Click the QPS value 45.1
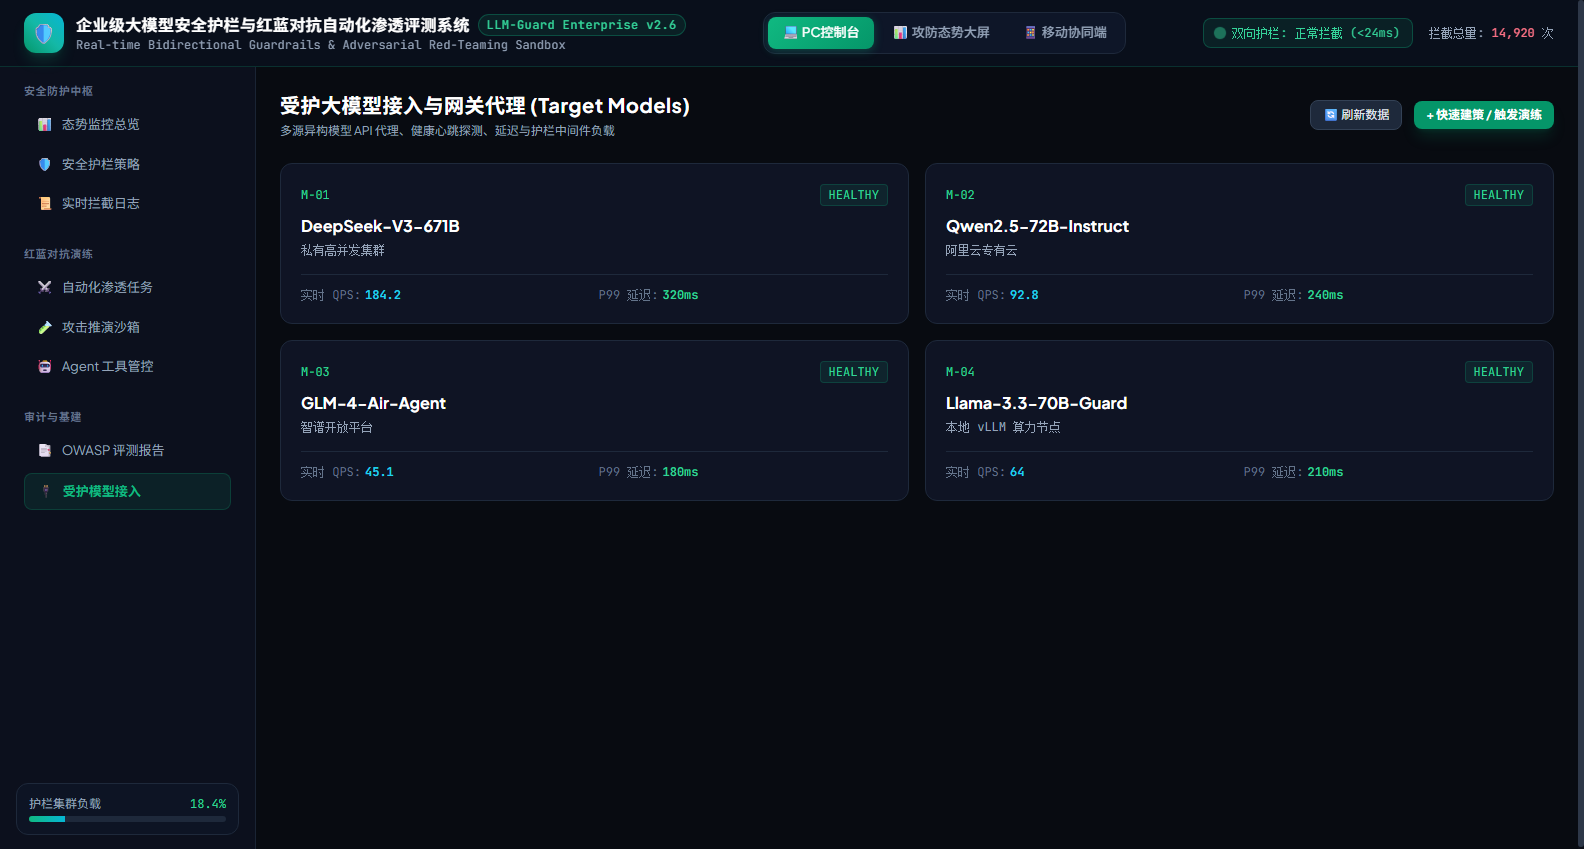1584x849 pixels. (379, 472)
